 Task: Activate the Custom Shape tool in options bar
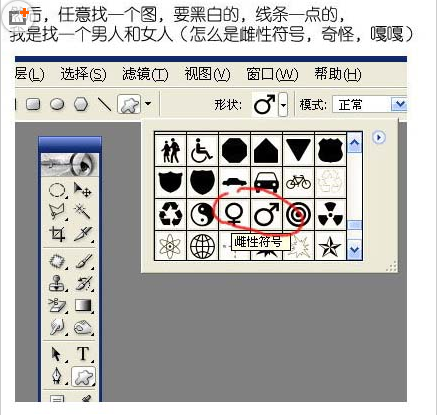[129, 105]
